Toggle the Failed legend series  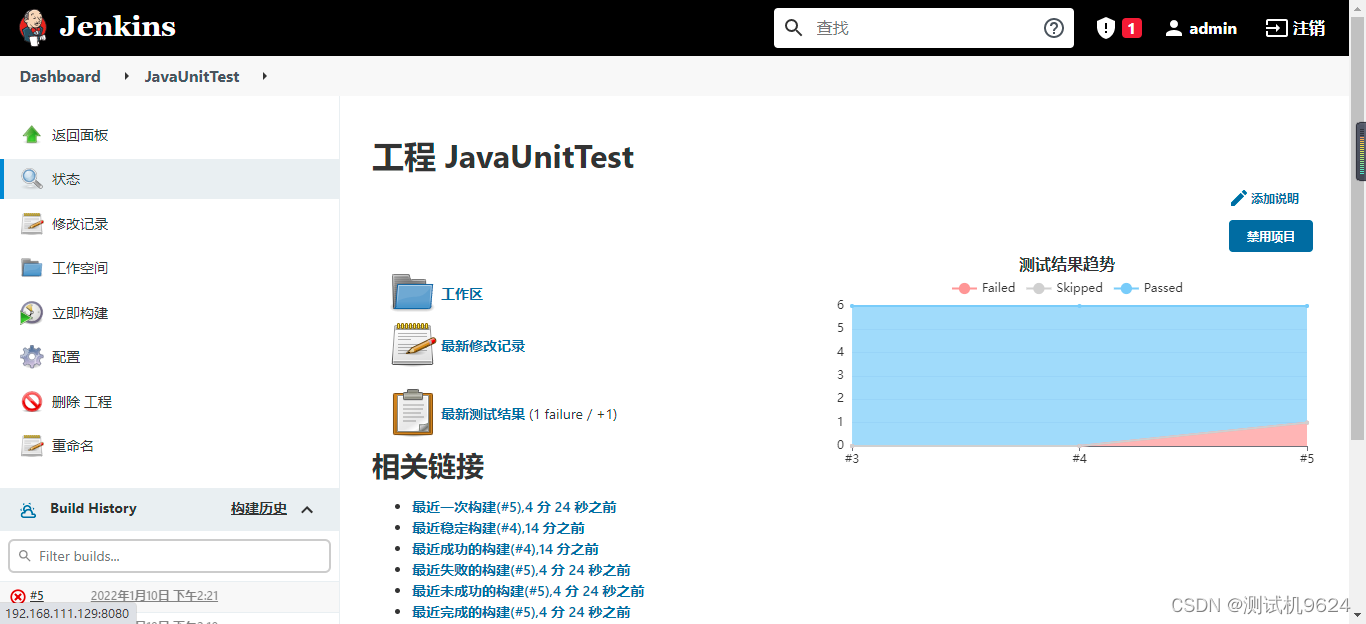click(983, 288)
